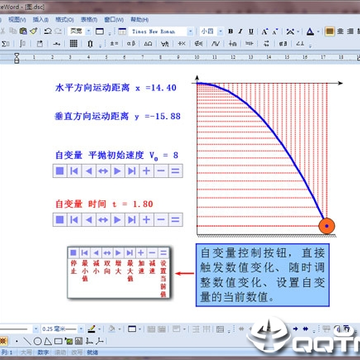Start bidirectional change for time t
Screen dimensions: 360x360
(x=103, y=220)
